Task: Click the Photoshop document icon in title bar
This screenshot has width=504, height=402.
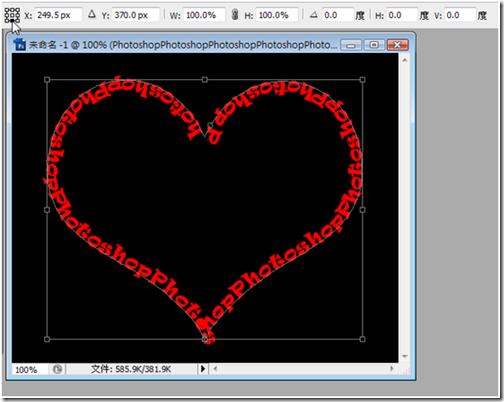Action: click(20, 45)
